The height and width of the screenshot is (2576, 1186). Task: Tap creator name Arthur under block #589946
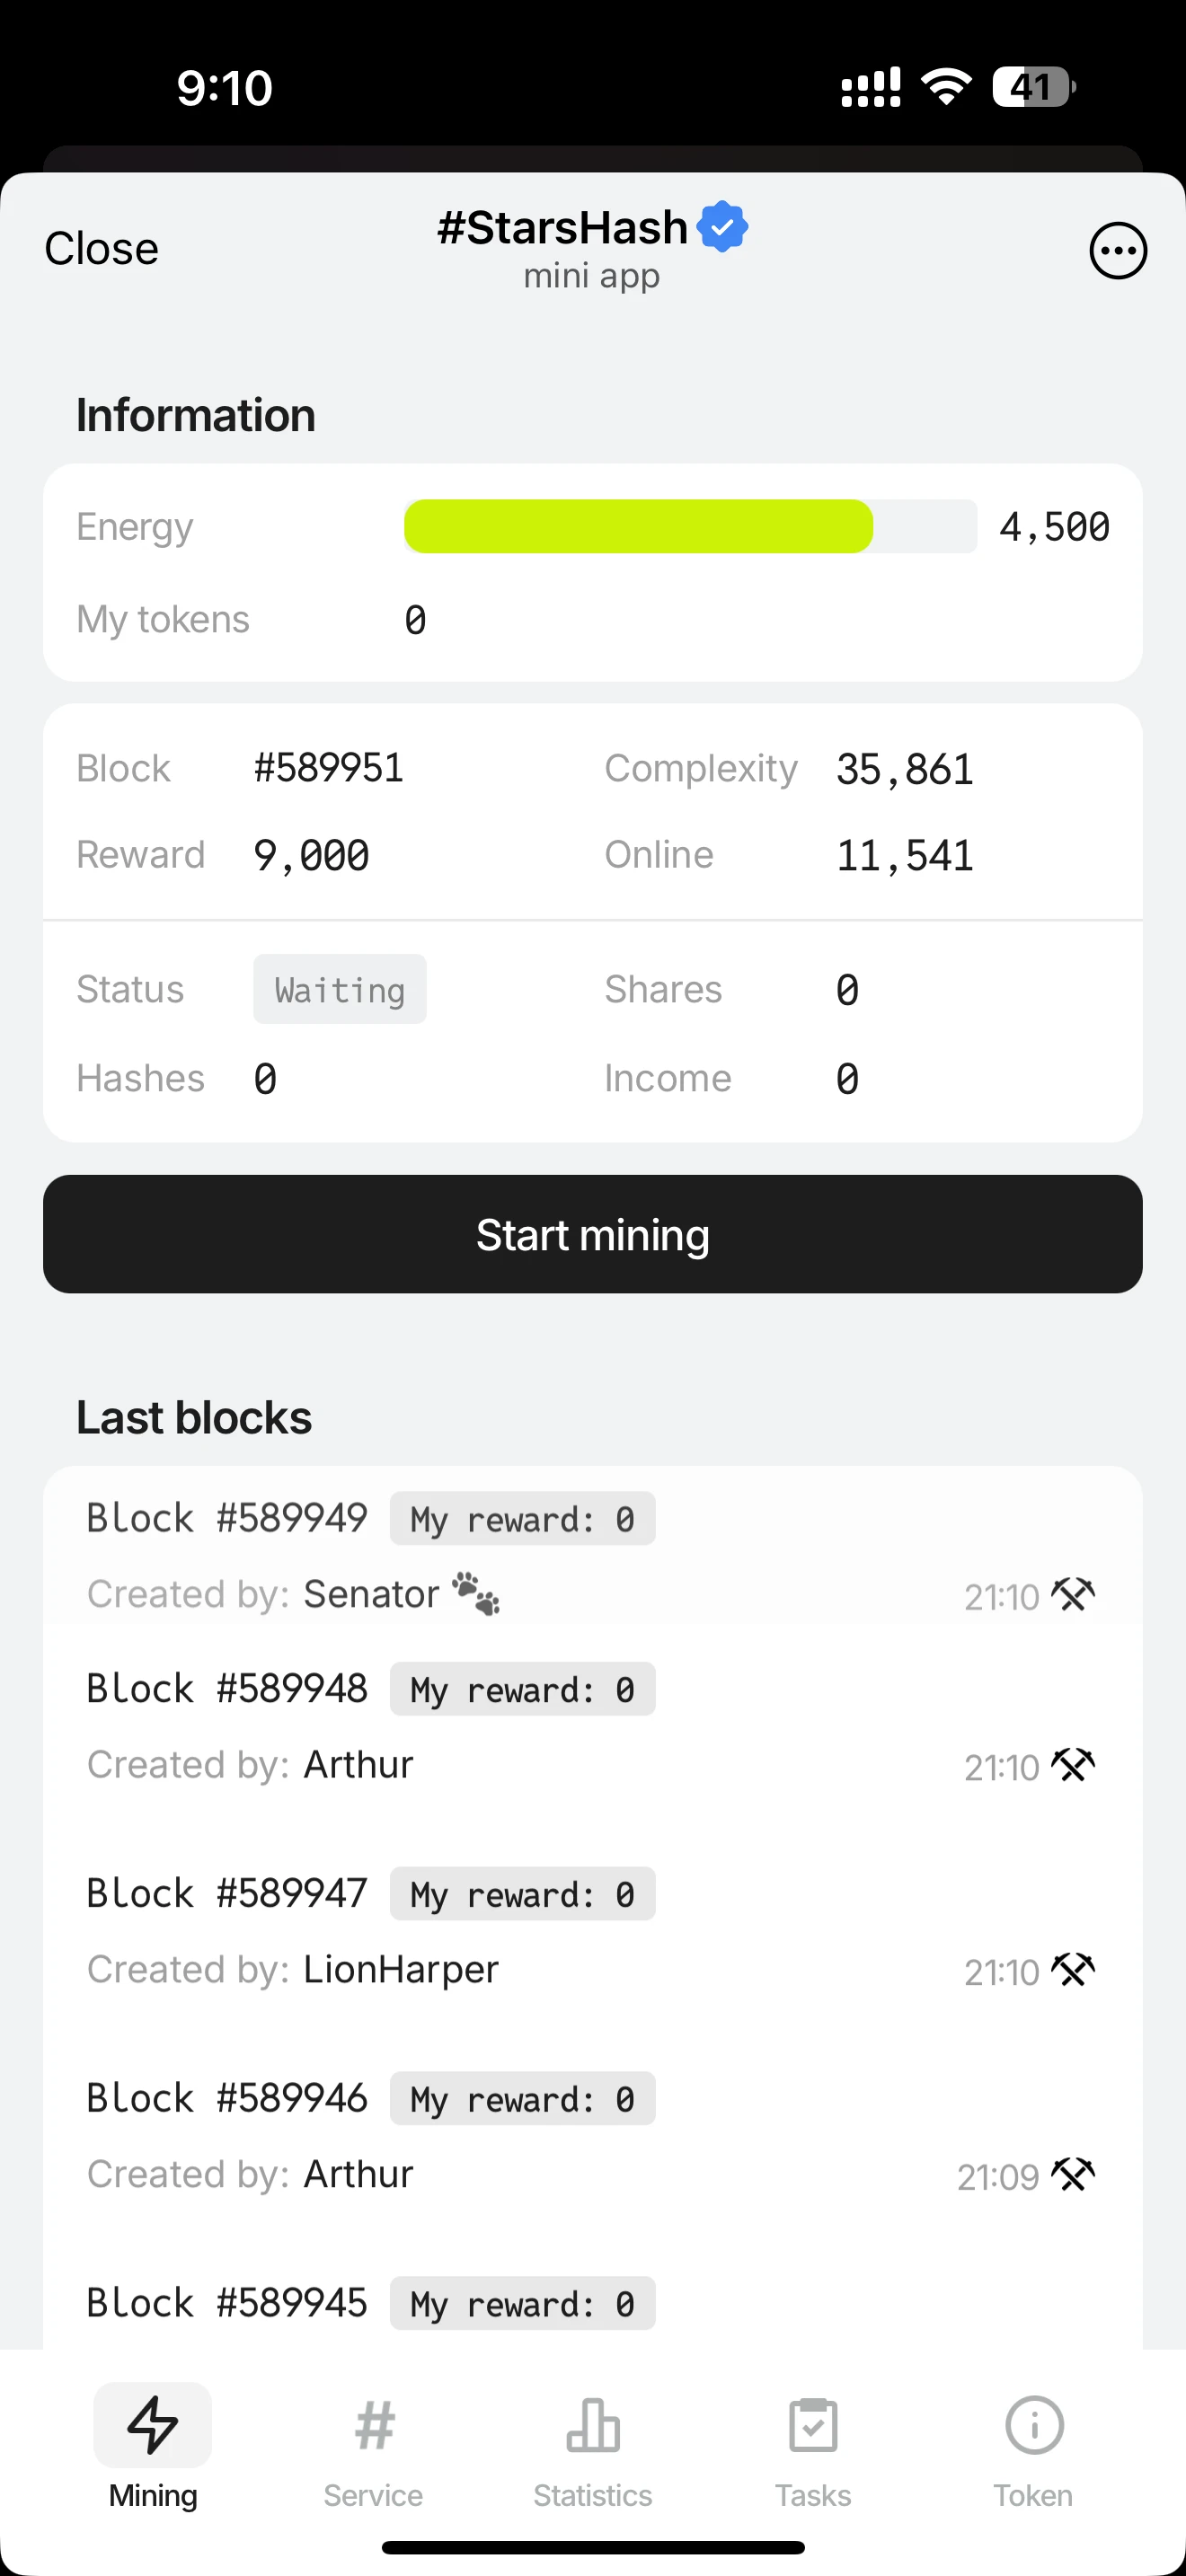tap(358, 2174)
